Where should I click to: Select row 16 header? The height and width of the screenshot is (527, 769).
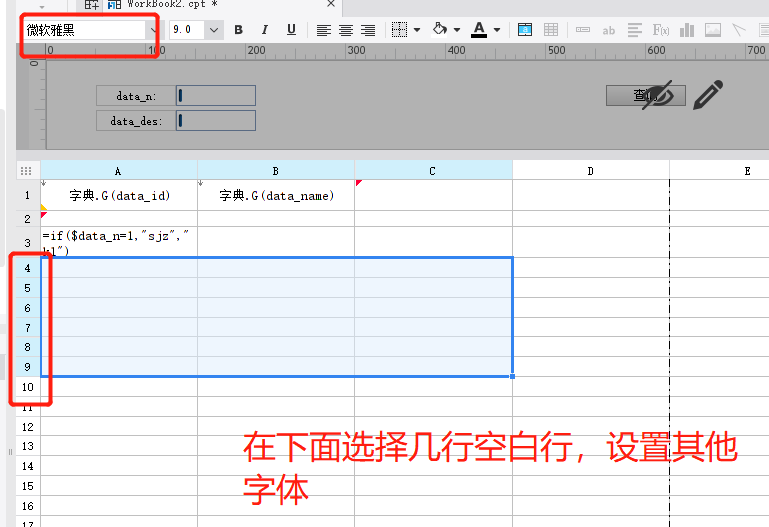pos(28,506)
